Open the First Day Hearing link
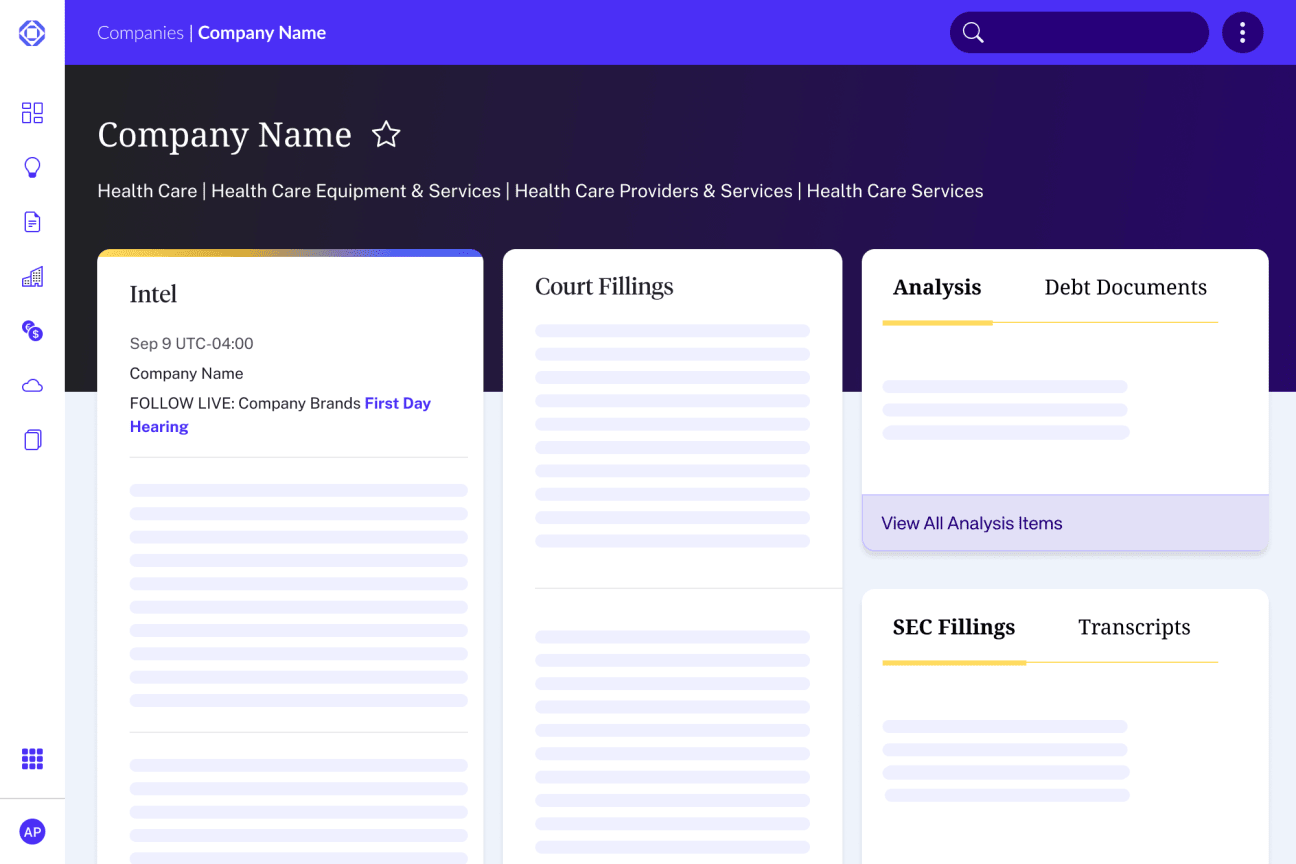Image resolution: width=1296 pixels, height=864 pixels. pyautogui.click(x=397, y=403)
